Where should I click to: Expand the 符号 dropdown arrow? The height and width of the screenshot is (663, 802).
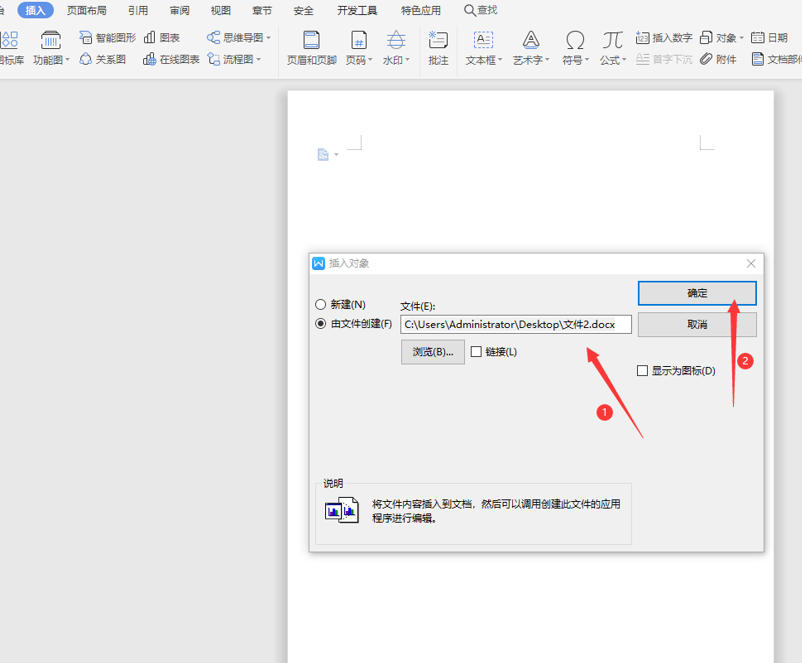click(x=587, y=60)
